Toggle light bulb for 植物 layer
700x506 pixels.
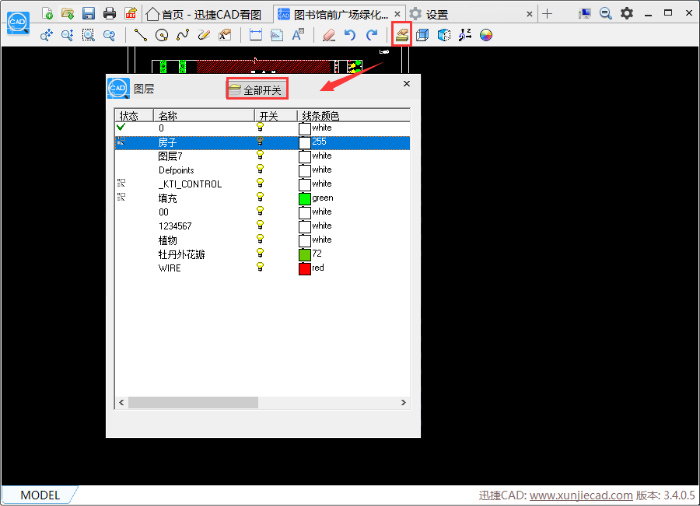point(262,240)
